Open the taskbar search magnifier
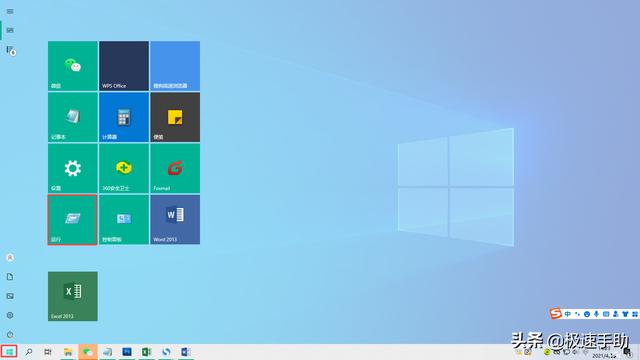 [29, 352]
